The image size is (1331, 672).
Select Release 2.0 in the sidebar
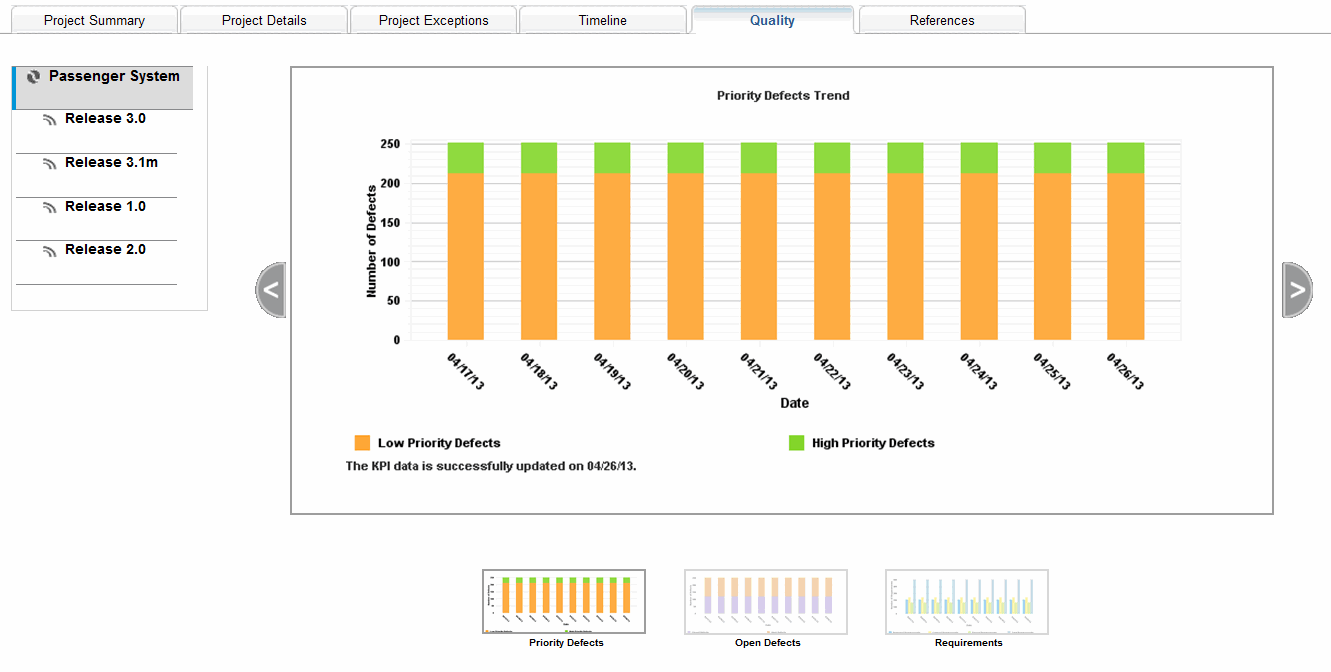[x=105, y=249]
